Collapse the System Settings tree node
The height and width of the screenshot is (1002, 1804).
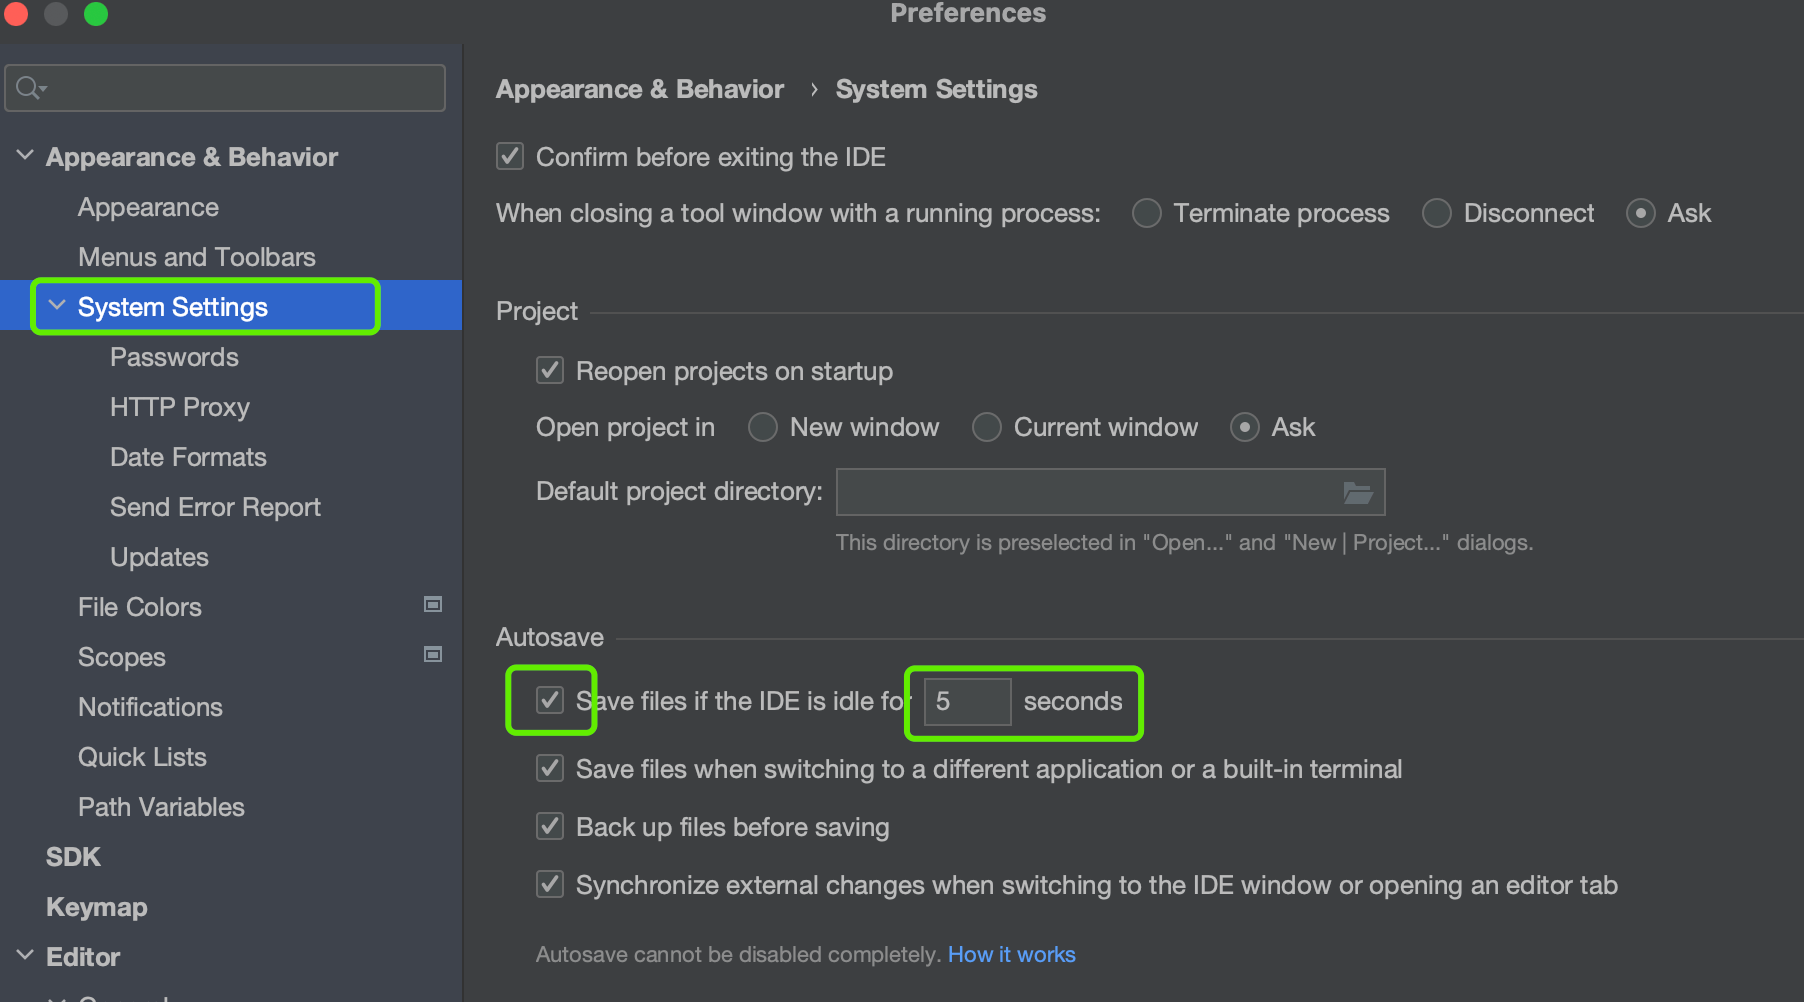tap(58, 306)
